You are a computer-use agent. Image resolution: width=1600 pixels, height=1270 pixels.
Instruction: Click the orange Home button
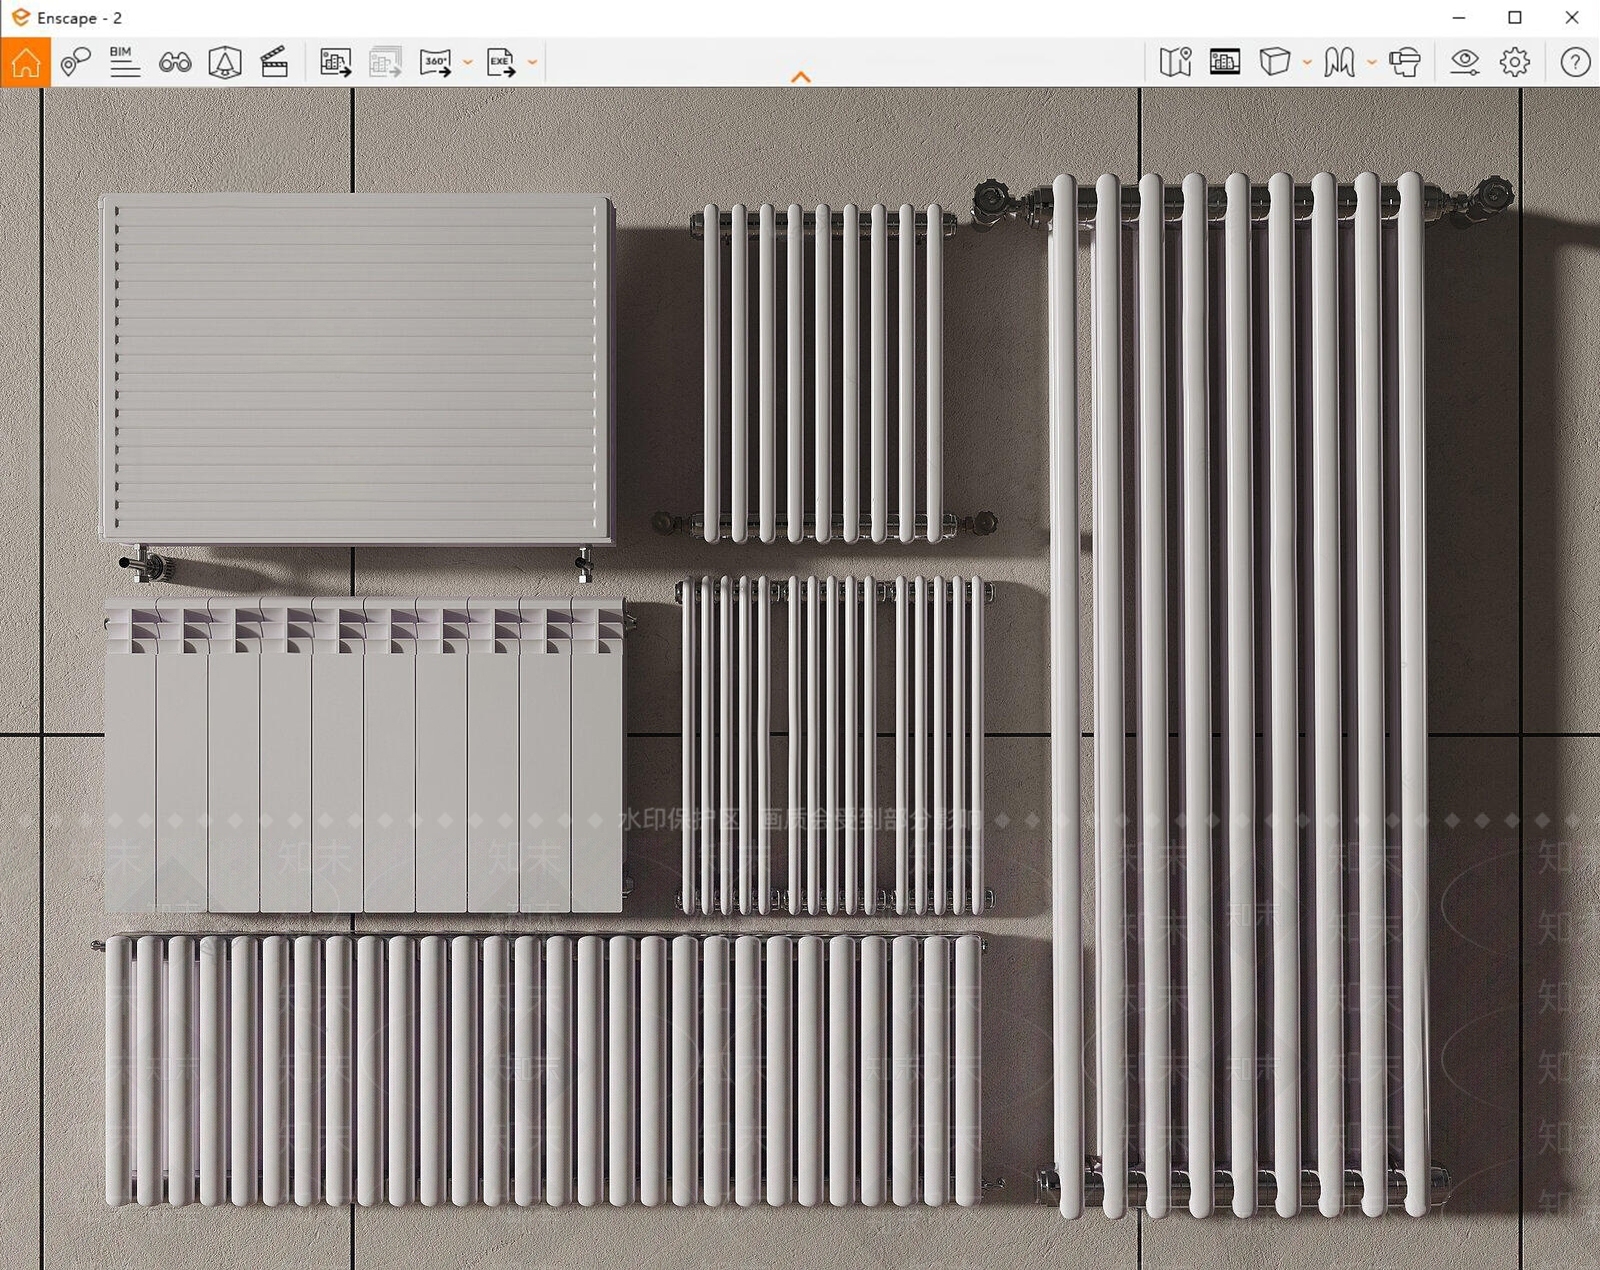click(25, 62)
